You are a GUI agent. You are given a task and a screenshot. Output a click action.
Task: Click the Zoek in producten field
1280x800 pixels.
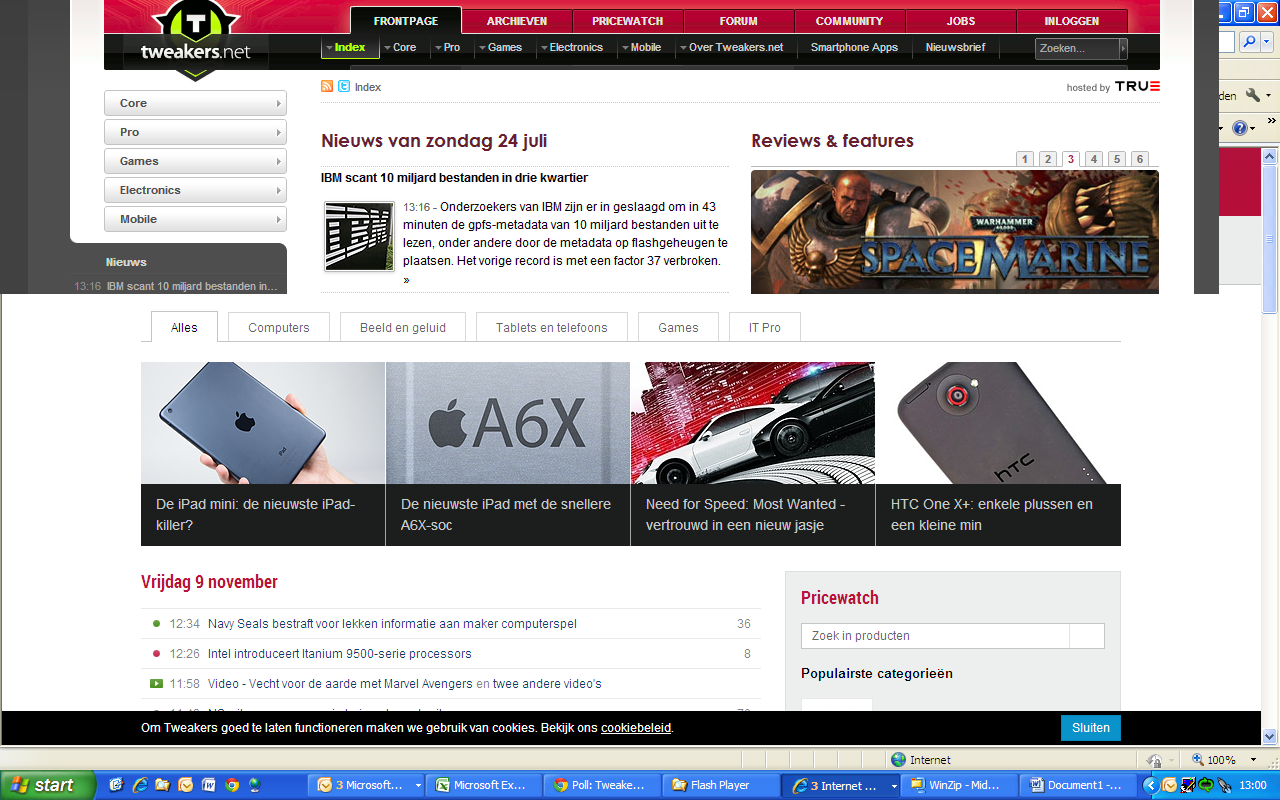coord(935,636)
